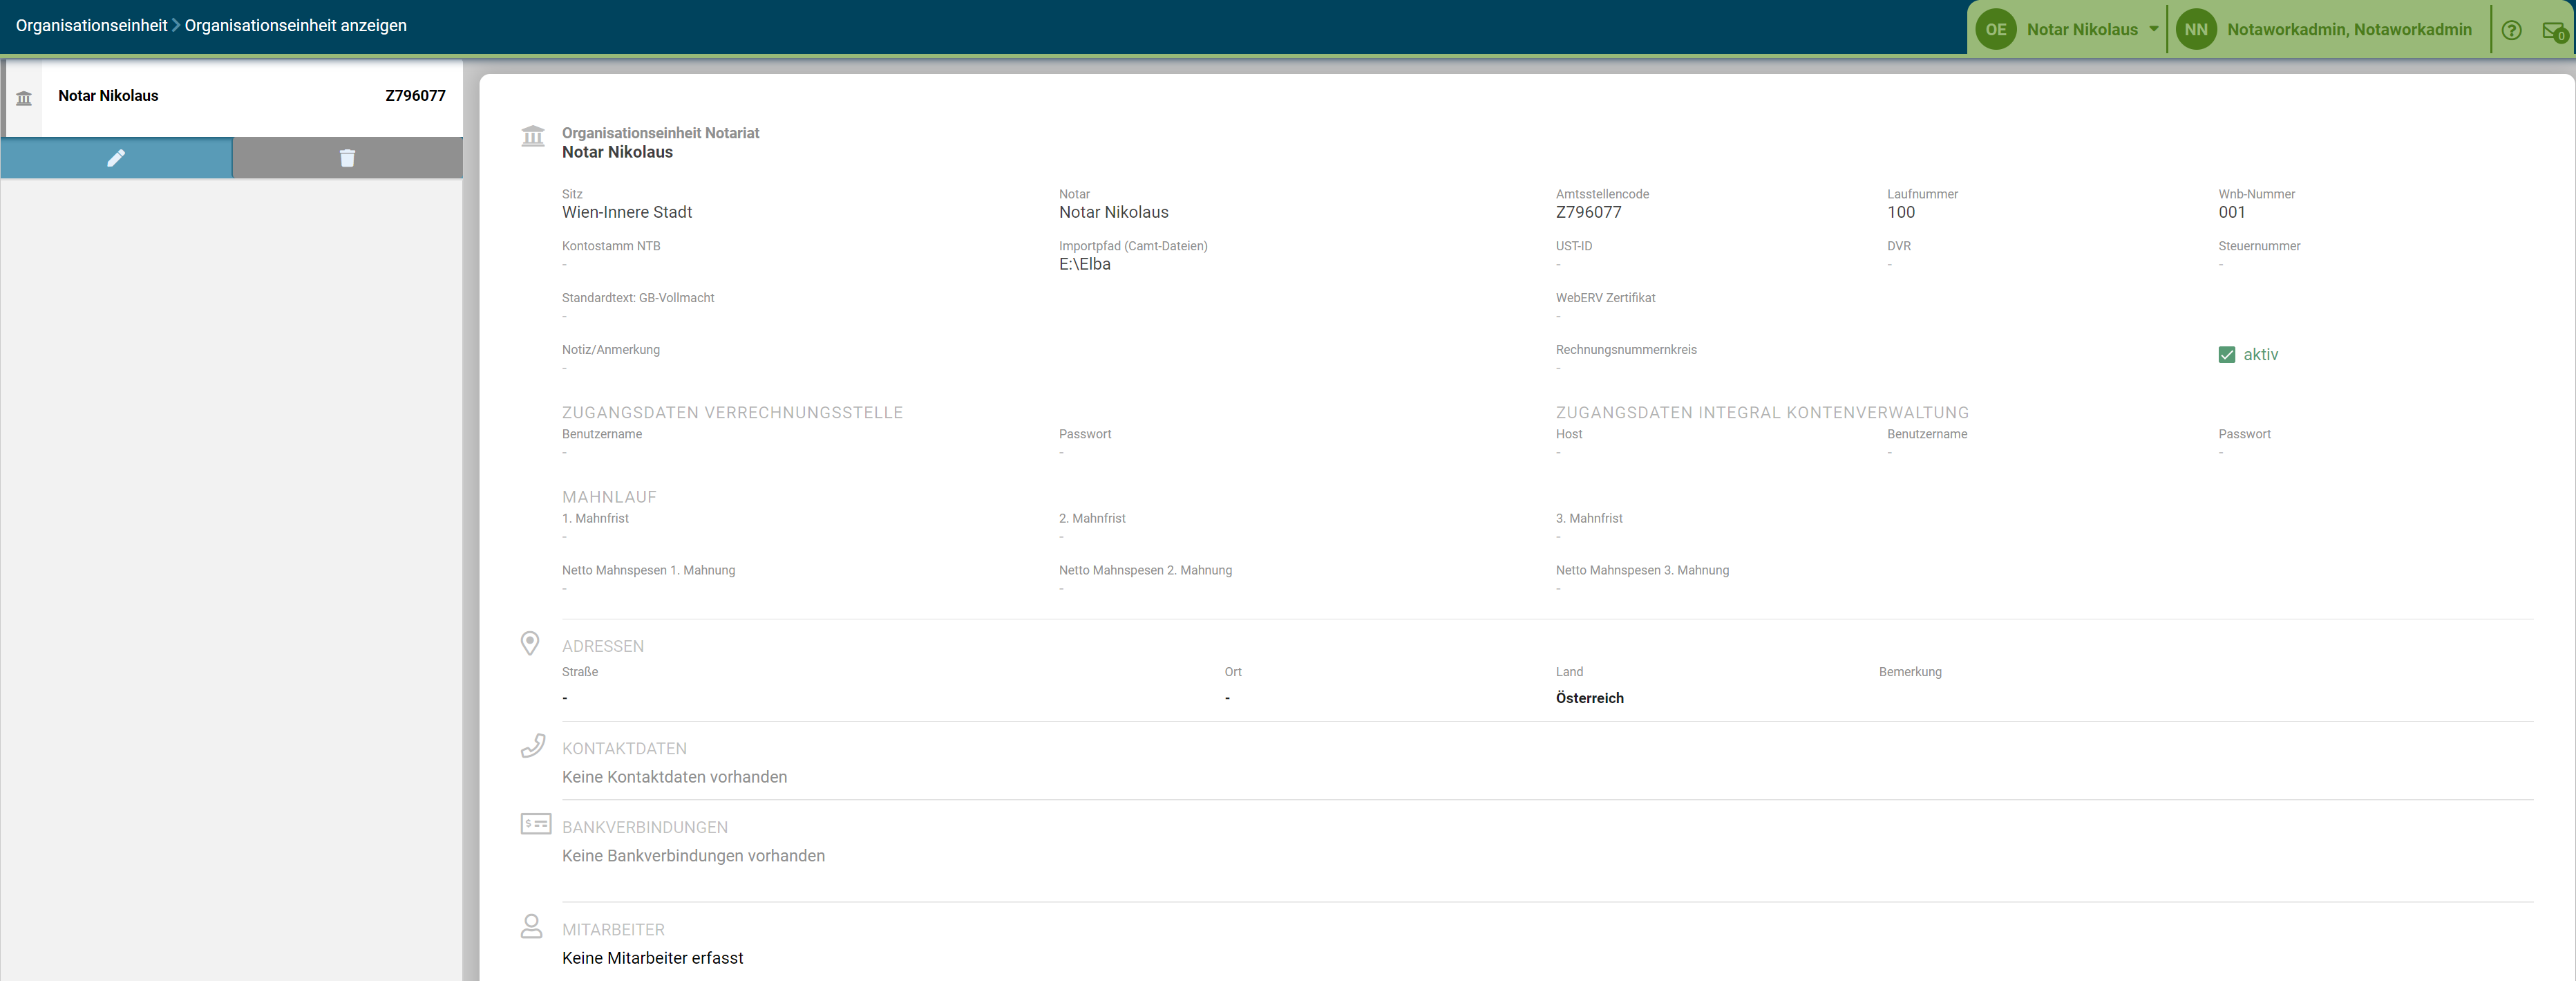This screenshot has width=2576, height=981.
Task: Click the Z796077 code in list entry
Action: 415,96
